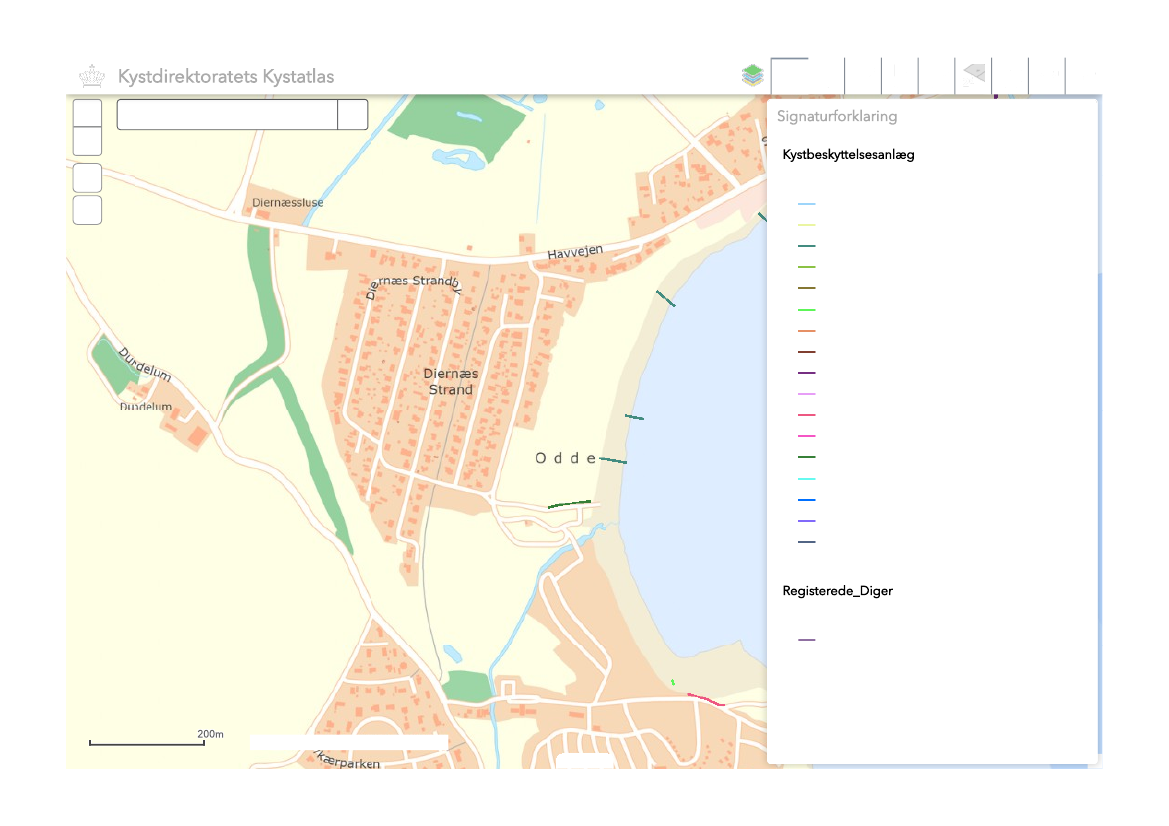Click the 200m scale bar
Viewport: 1169px width, 826px height.
tap(147, 743)
